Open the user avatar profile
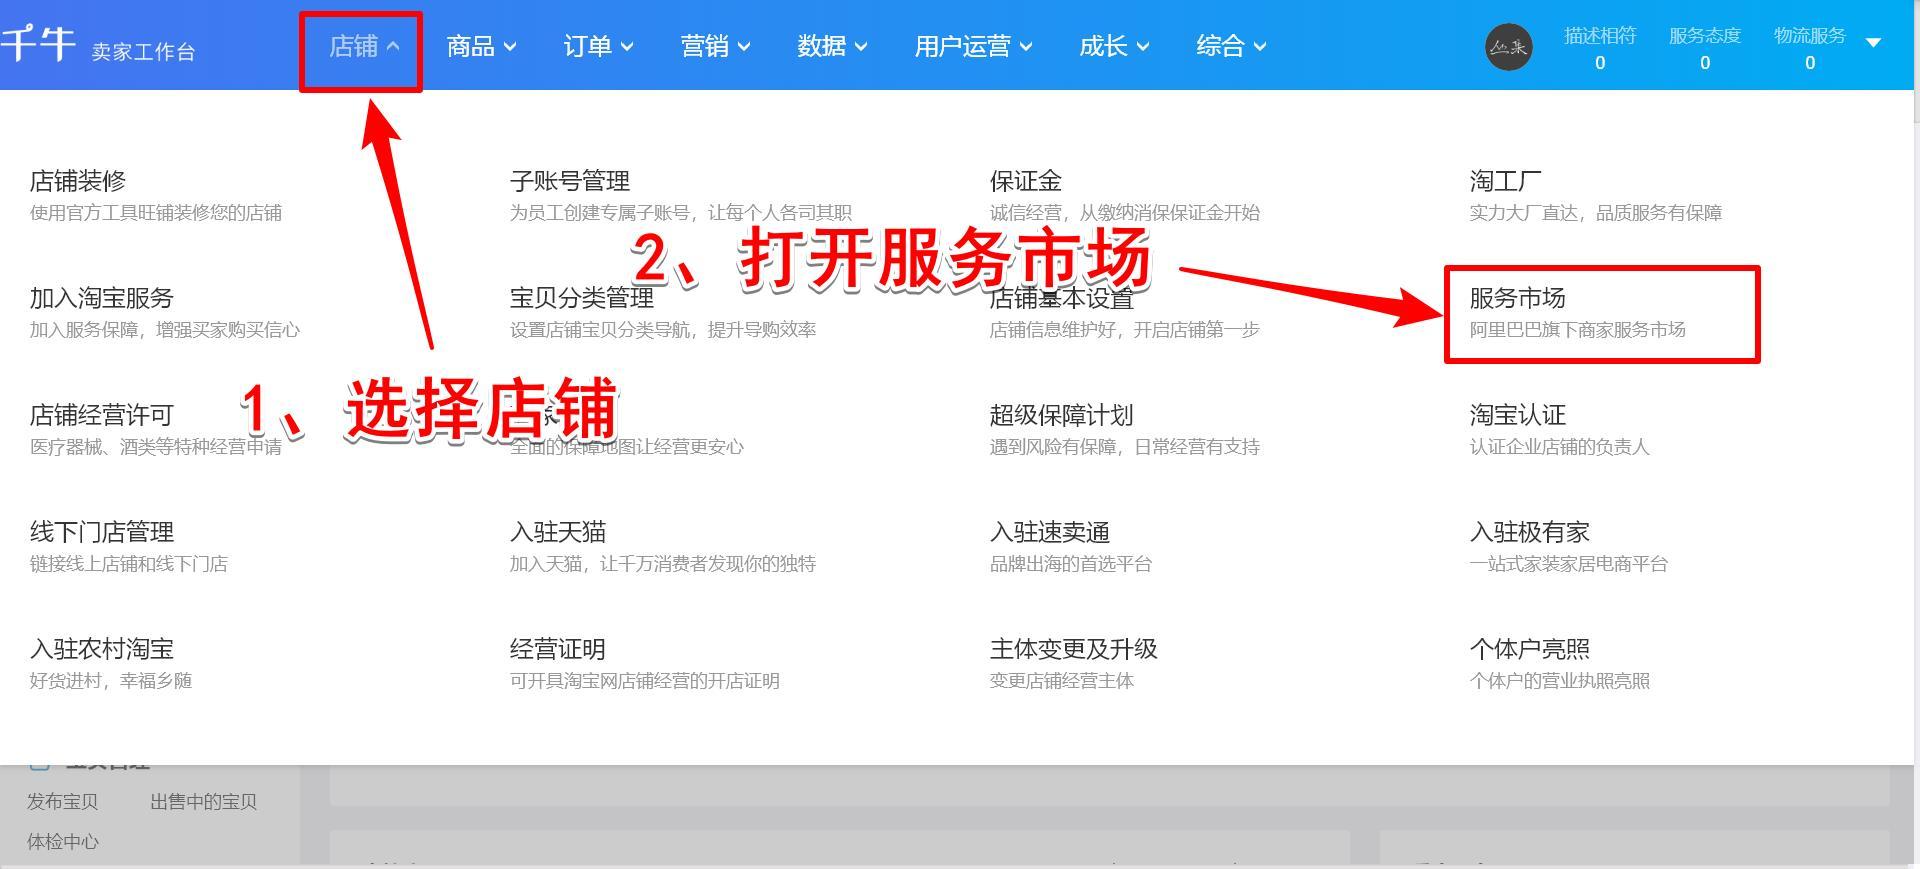Image resolution: width=1920 pixels, height=869 pixels. tap(1508, 47)
